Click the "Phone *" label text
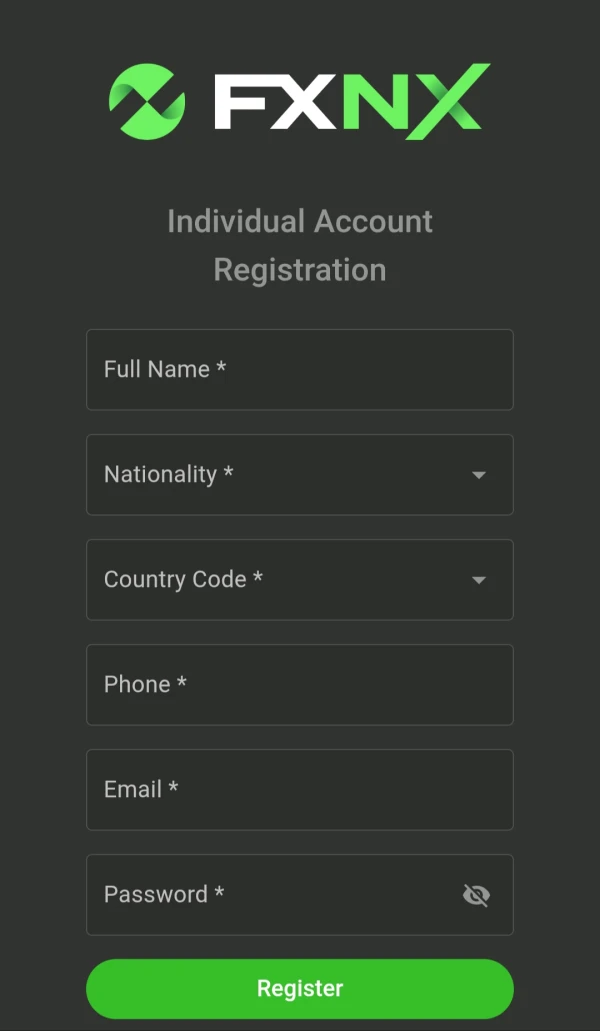600x1031 pixels. coord(145,684)
